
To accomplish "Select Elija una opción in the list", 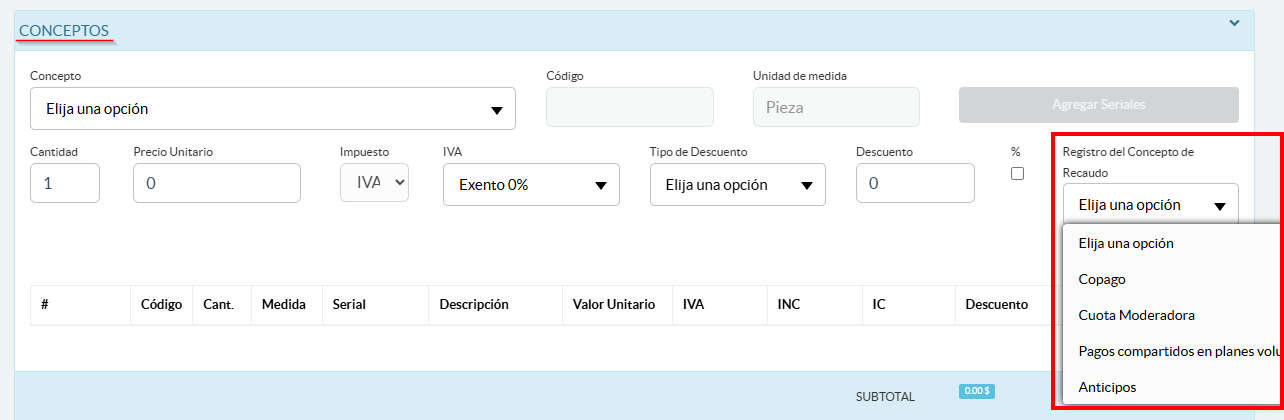I will pyautogui.click(x=1126, y=243).
